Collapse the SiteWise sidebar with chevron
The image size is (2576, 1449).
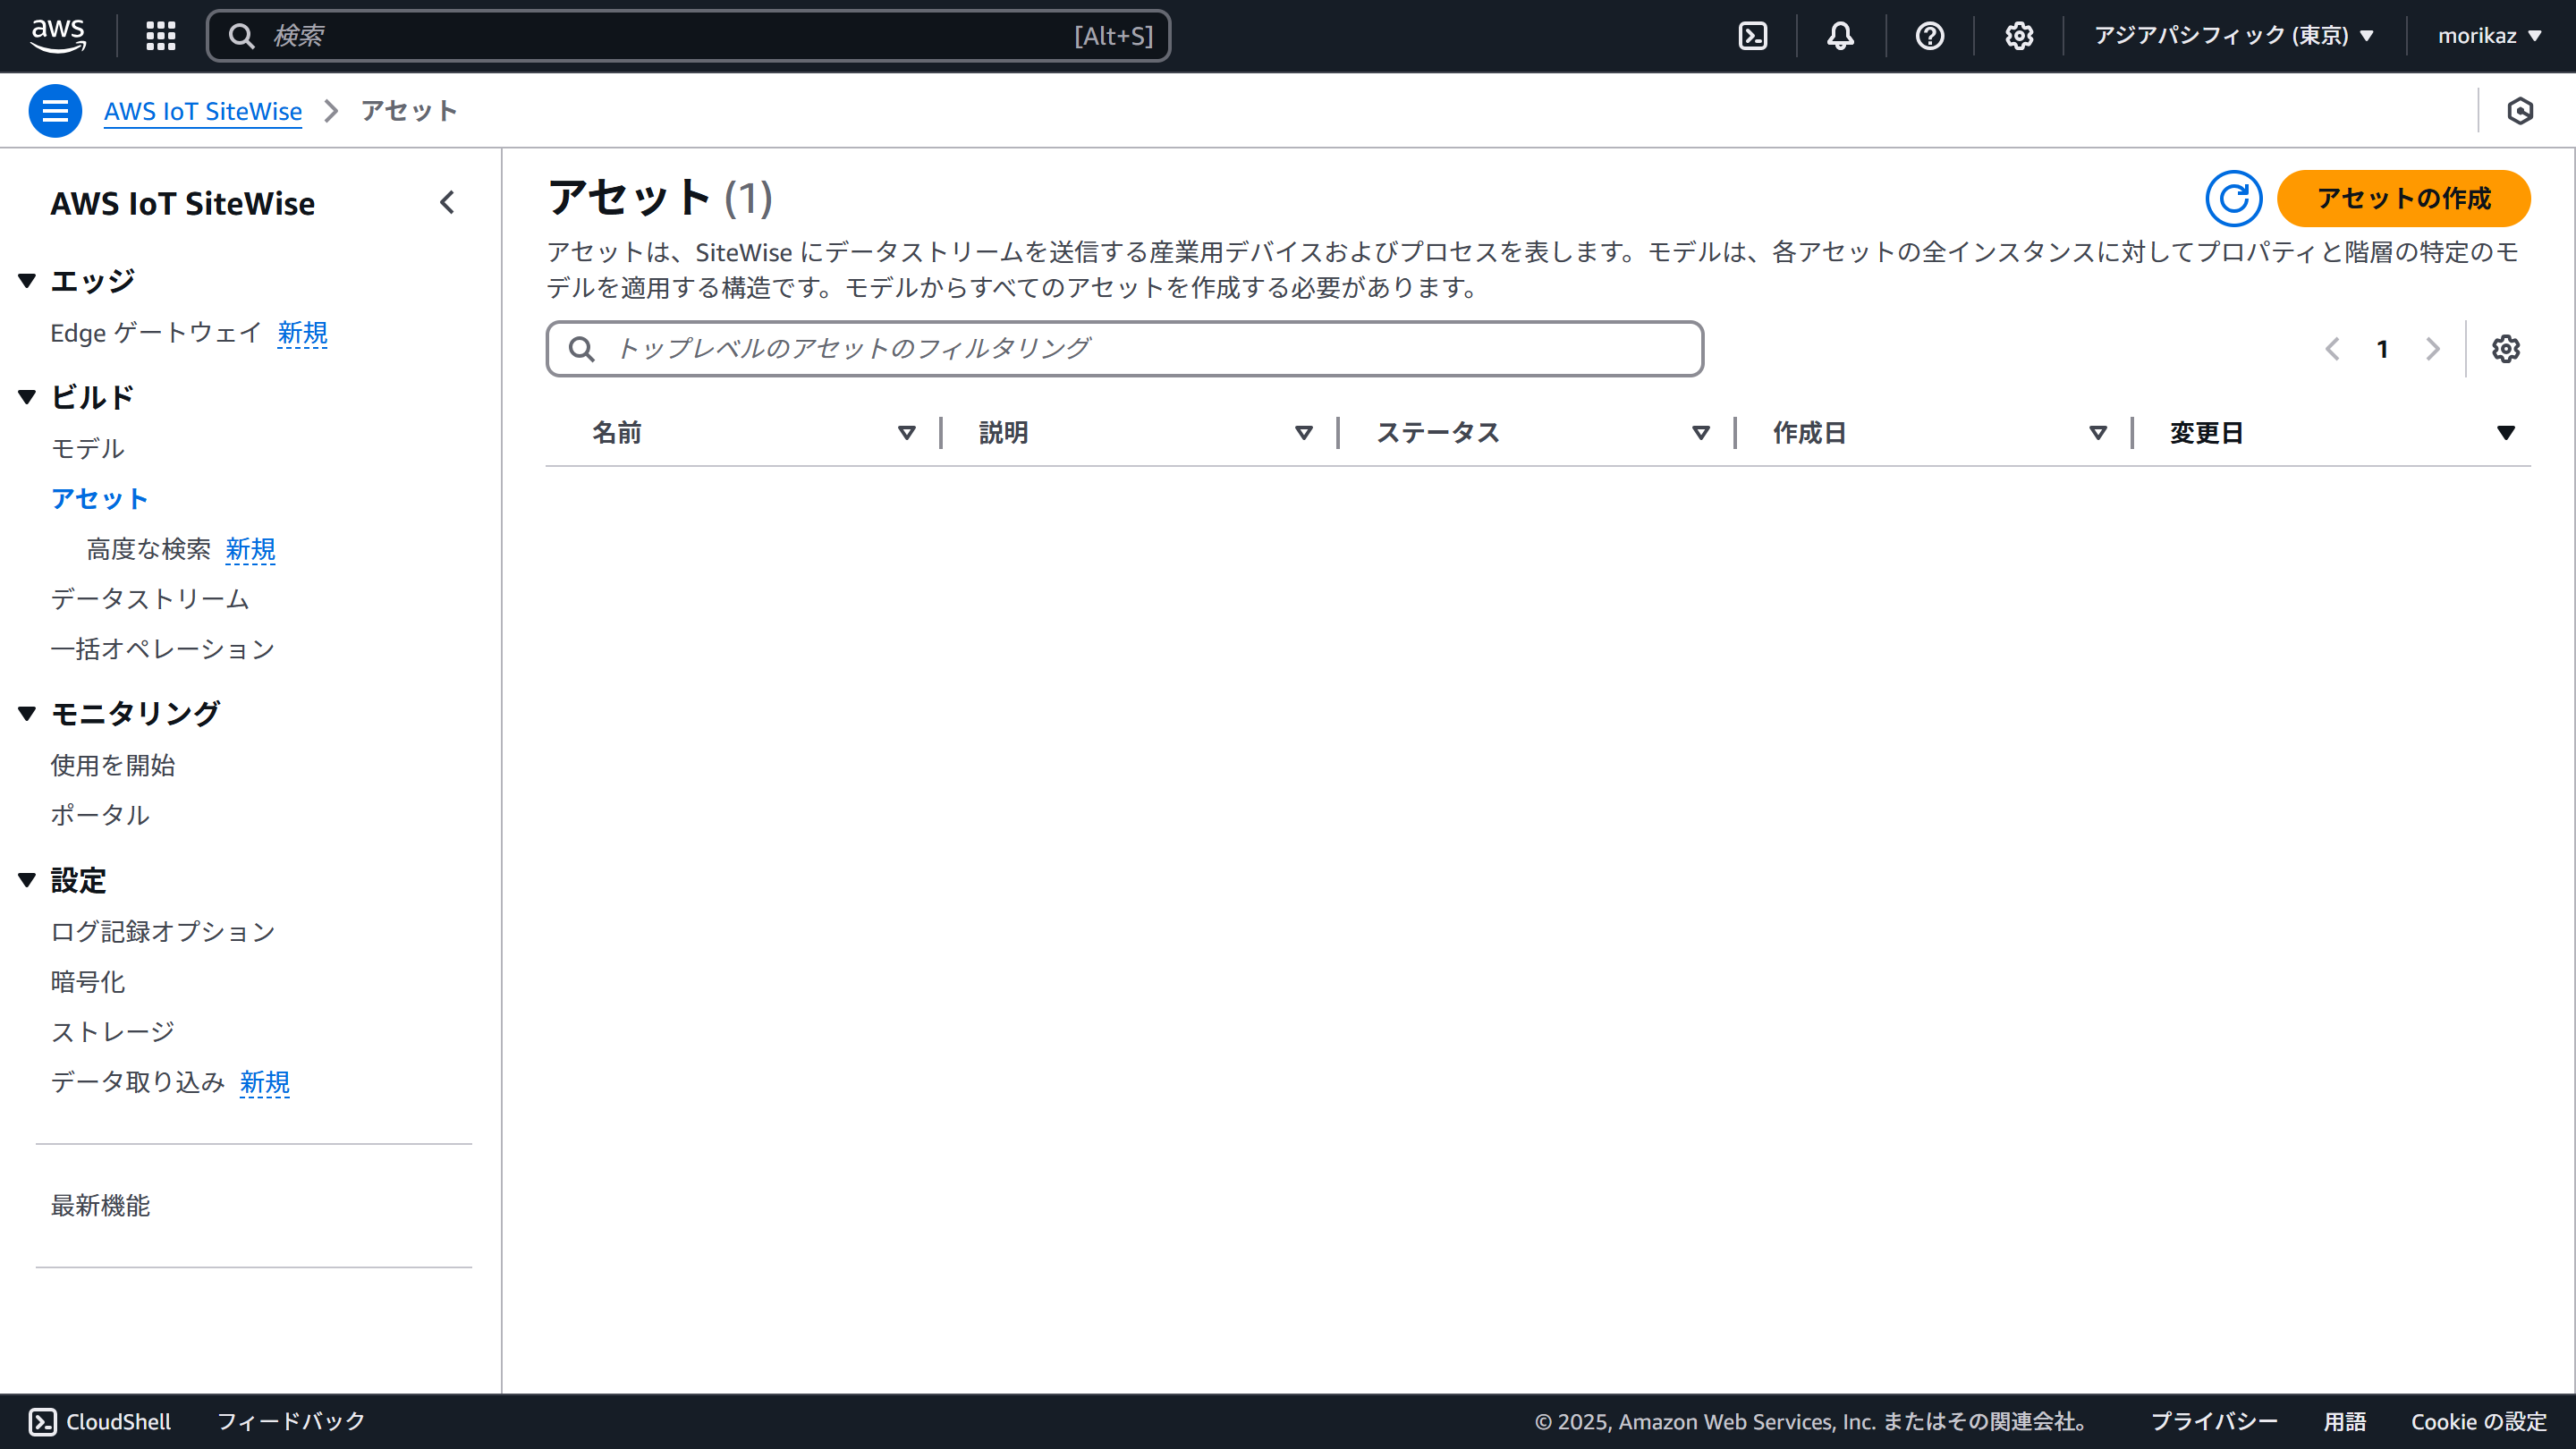[447, 203]
